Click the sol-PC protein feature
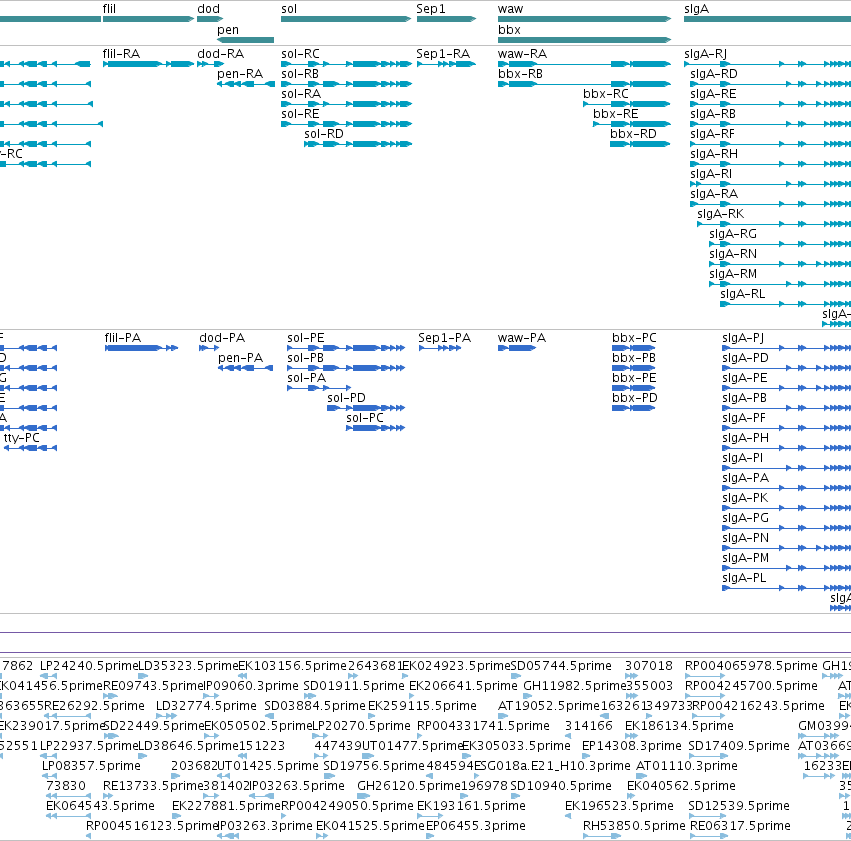 tap(376, 428)
